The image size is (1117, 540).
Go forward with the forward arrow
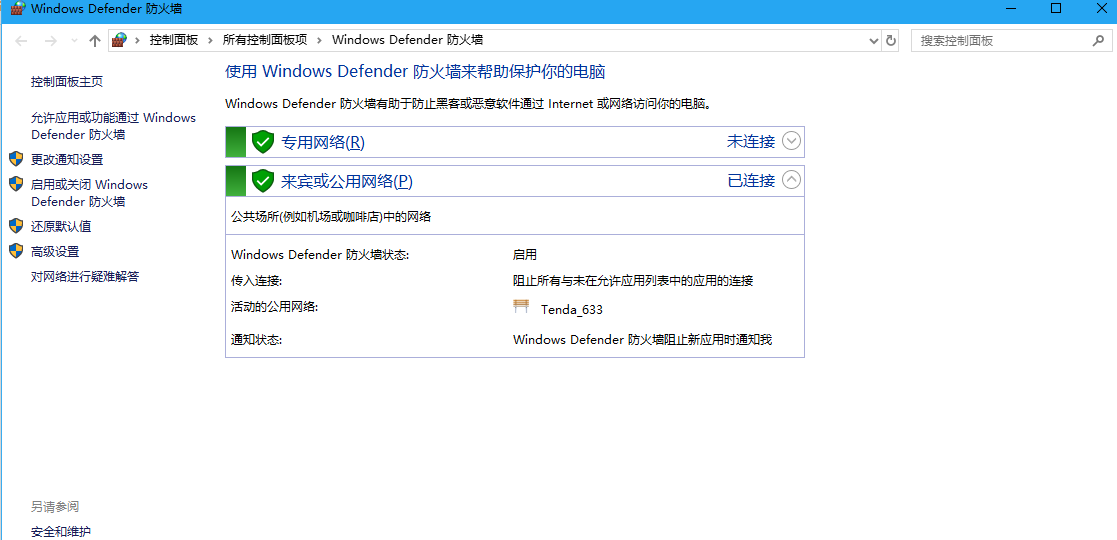(50, 41)
